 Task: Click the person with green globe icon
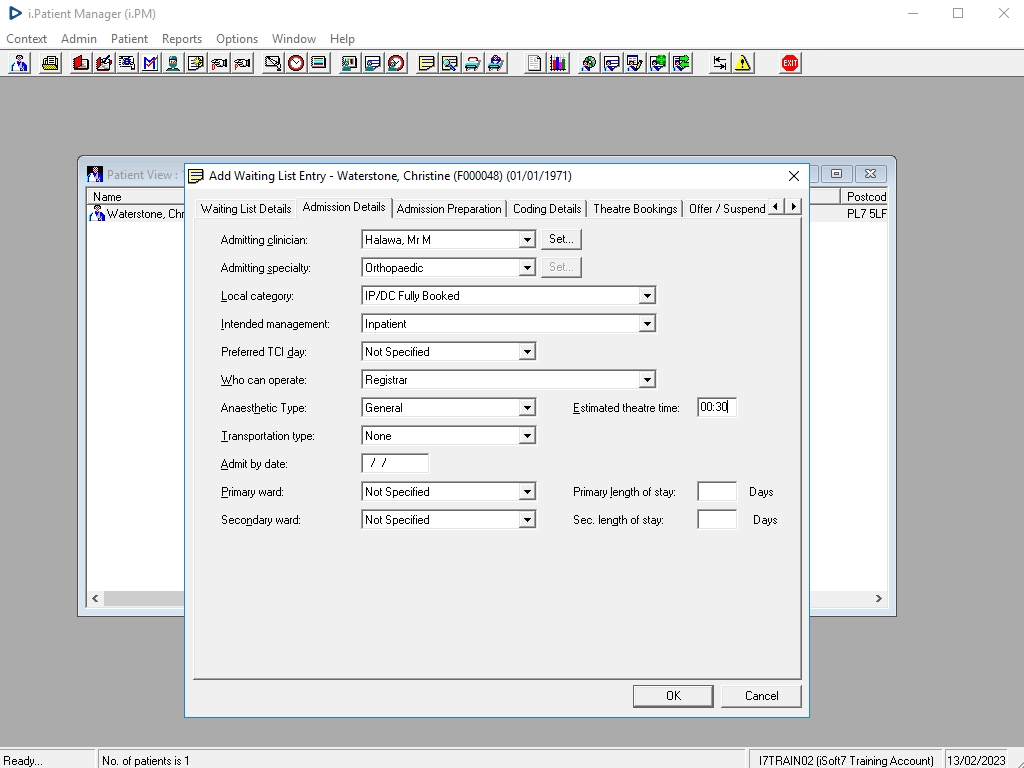(658, 63)
